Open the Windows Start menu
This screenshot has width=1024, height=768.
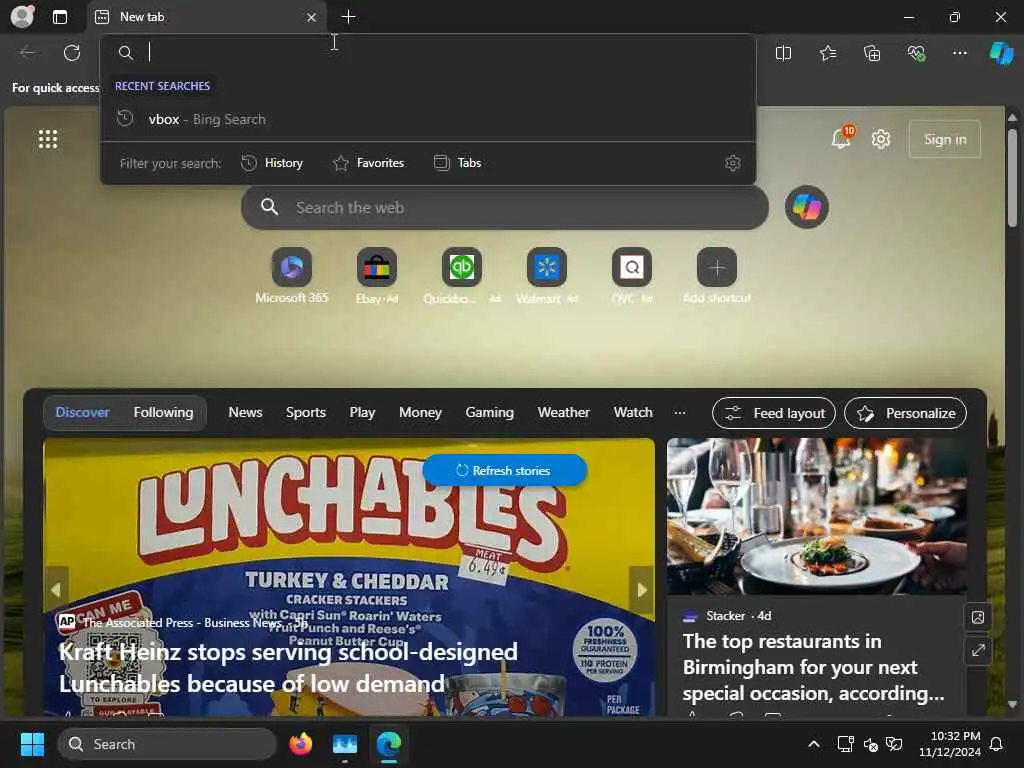click(x=32, y=744)
